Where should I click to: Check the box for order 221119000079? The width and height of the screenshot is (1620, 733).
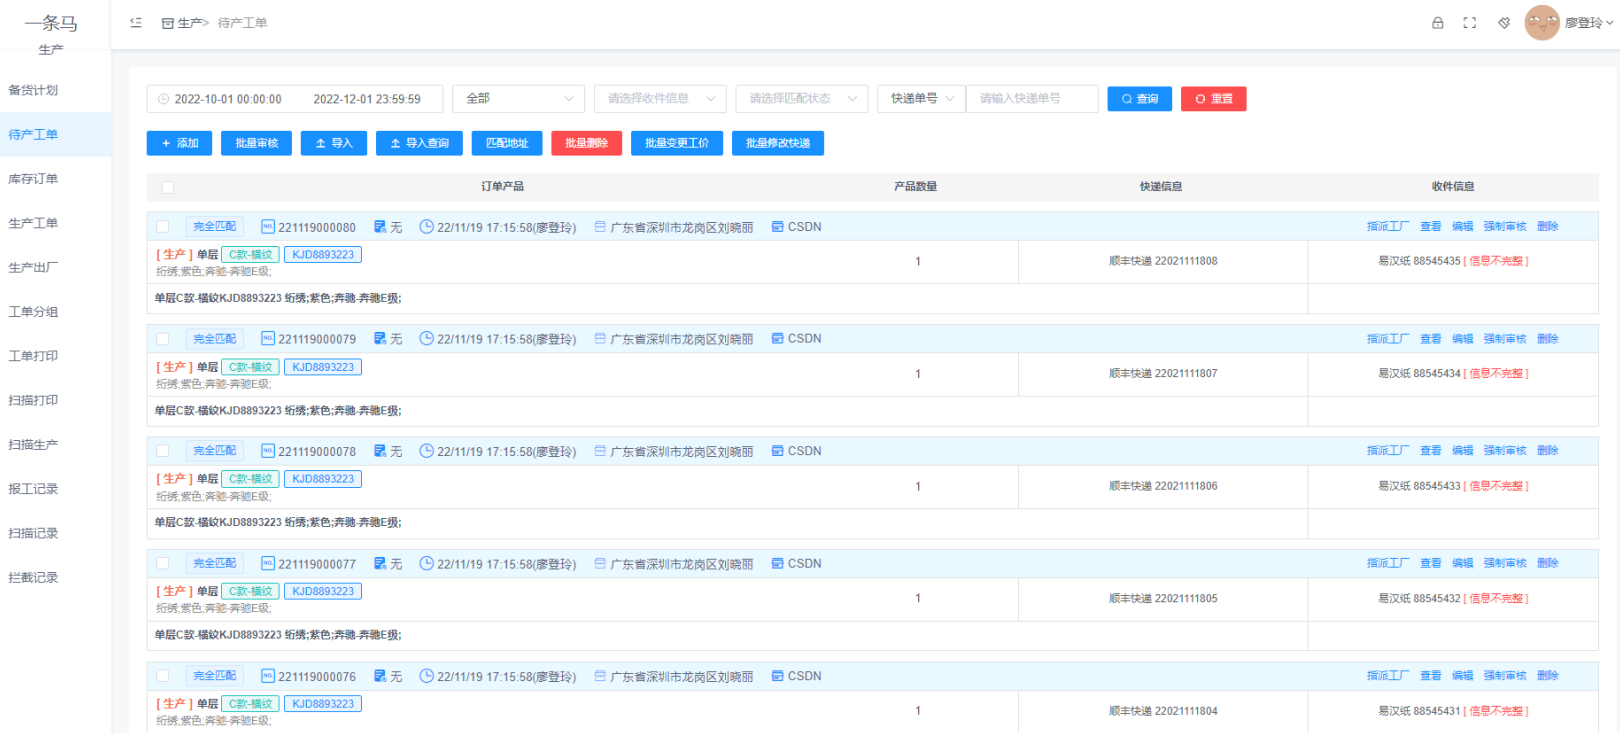[163, 339]
